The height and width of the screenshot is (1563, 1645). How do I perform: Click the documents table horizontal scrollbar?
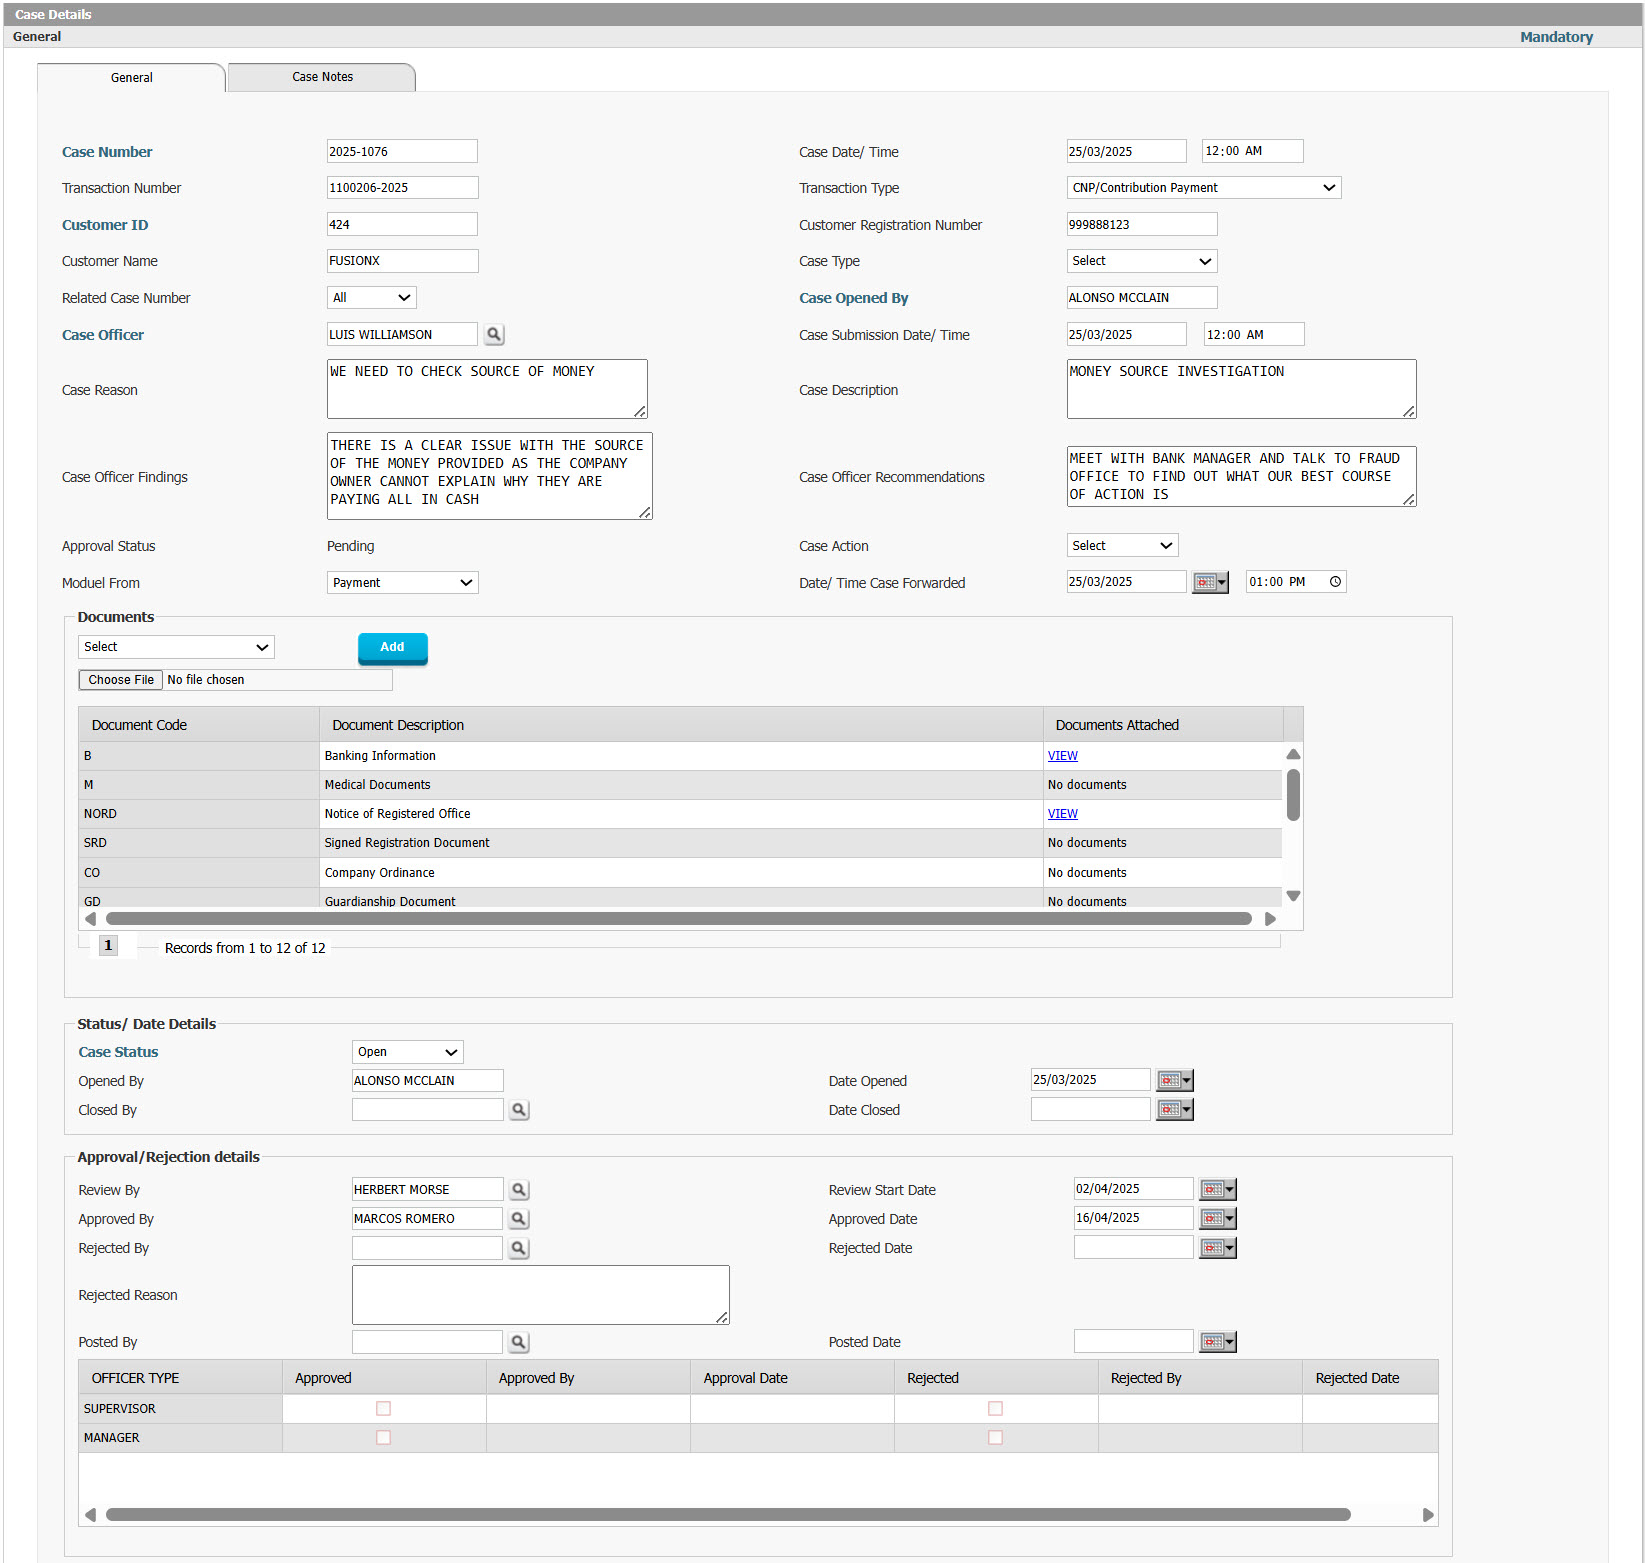tap(678, 919)
